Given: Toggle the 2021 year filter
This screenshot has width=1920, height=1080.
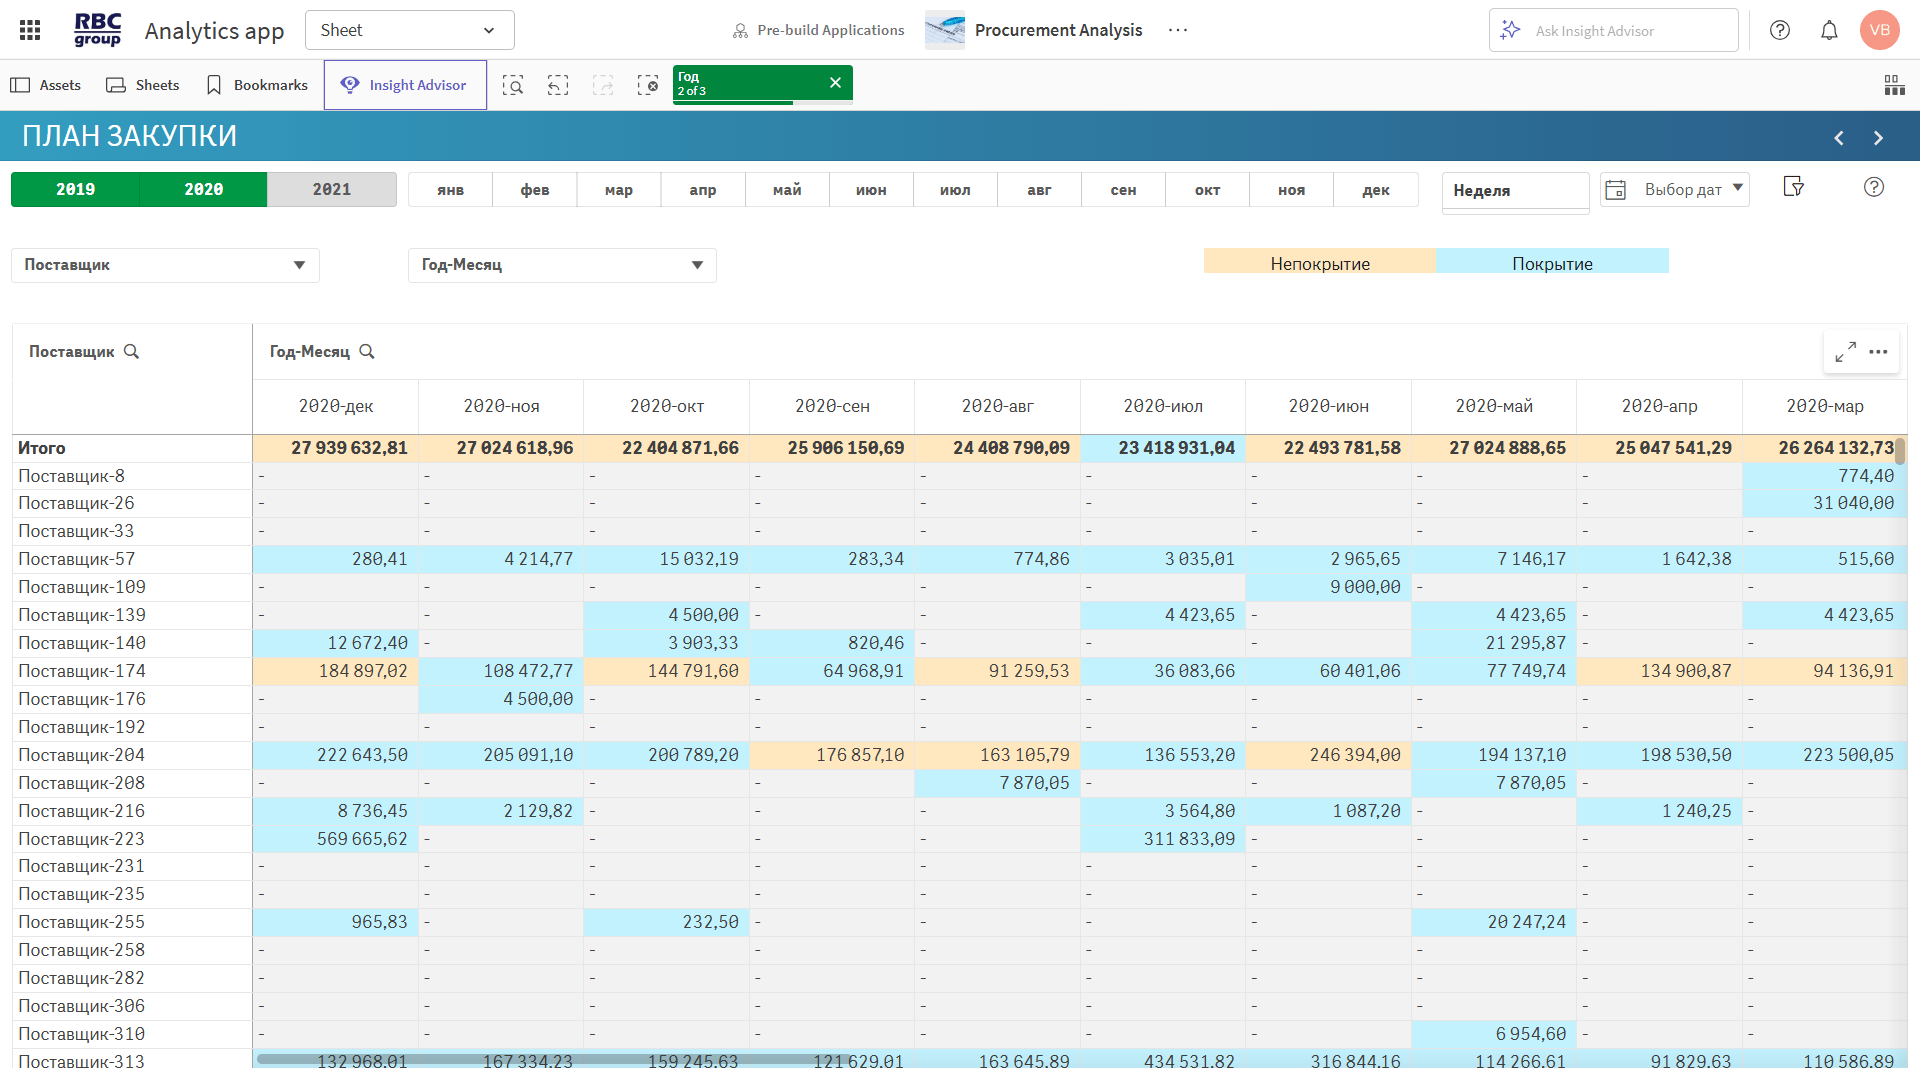Looking at the screenshot, I should 331,190.
